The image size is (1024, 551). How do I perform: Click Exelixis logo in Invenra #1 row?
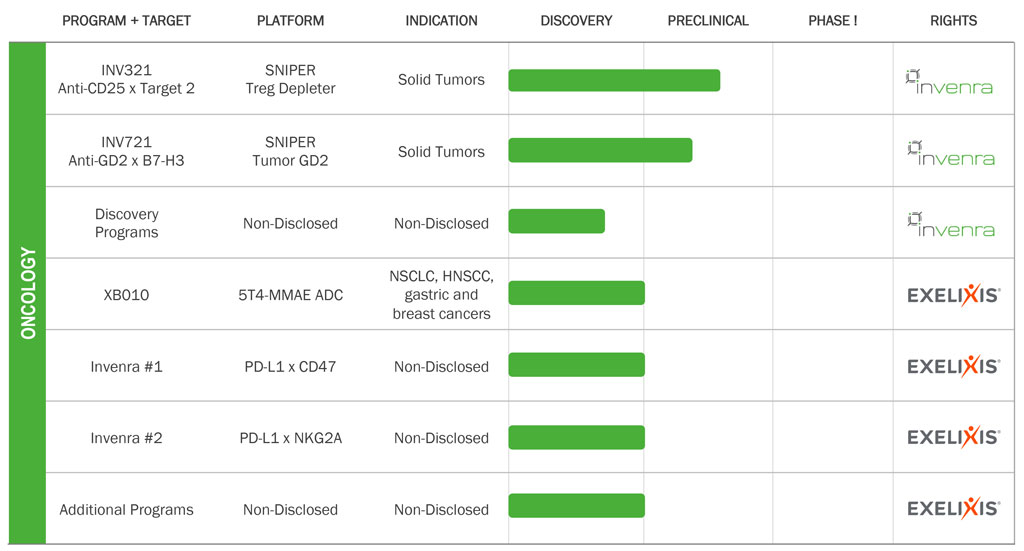(953, 366)
